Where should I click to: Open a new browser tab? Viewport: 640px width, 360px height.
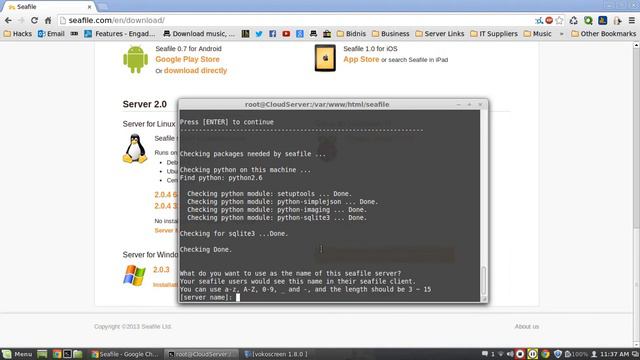103,7
